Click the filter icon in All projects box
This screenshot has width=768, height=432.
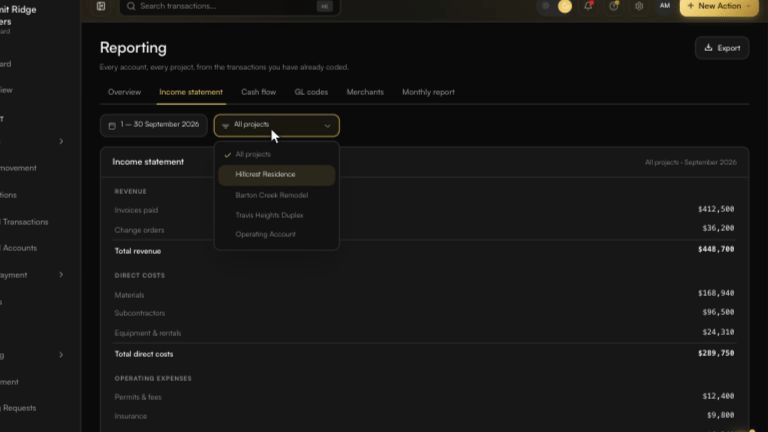[x=225, y=126]
